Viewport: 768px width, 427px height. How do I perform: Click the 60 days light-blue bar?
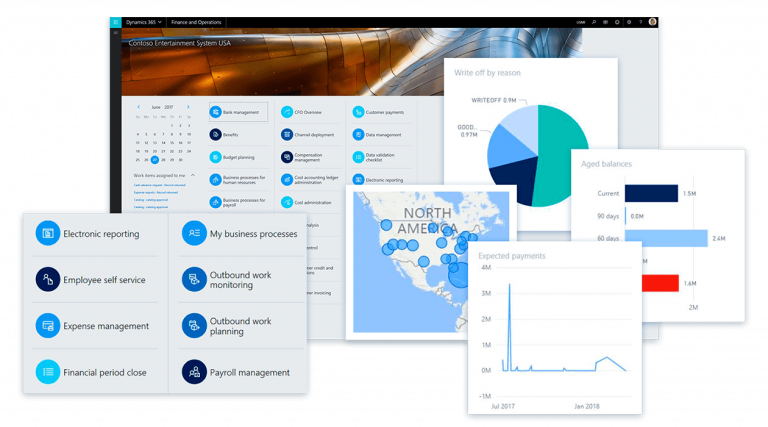[667, 238]
